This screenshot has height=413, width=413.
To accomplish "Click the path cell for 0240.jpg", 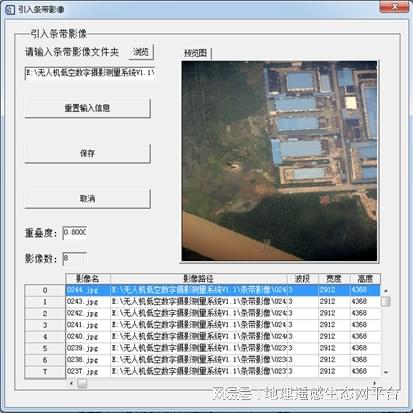I will (x=199, y=337).
